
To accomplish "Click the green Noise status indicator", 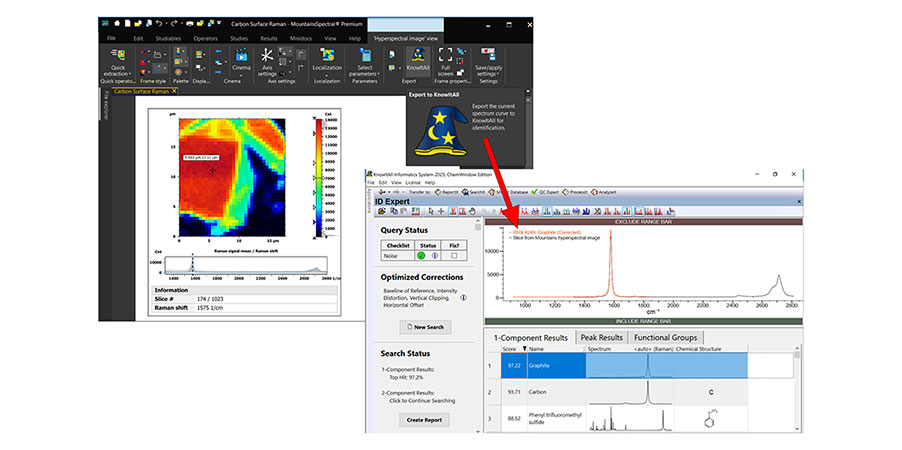I will tap(421, 256).
